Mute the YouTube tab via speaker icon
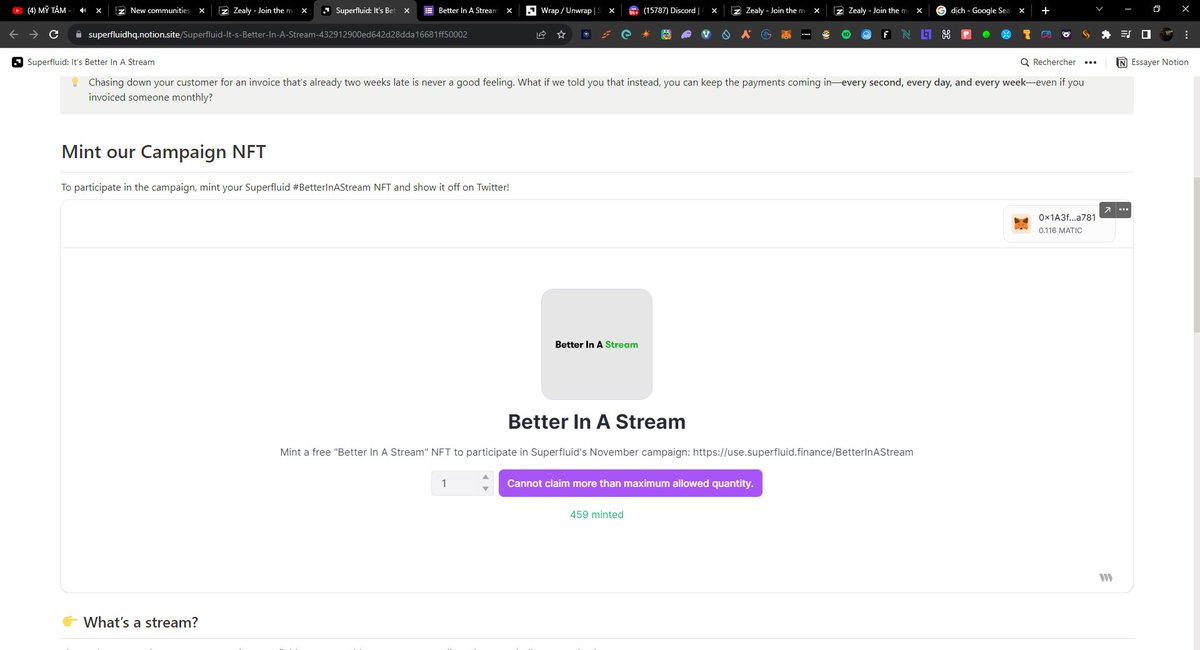Screen dimensions: 1200x650 click(83, 11)
